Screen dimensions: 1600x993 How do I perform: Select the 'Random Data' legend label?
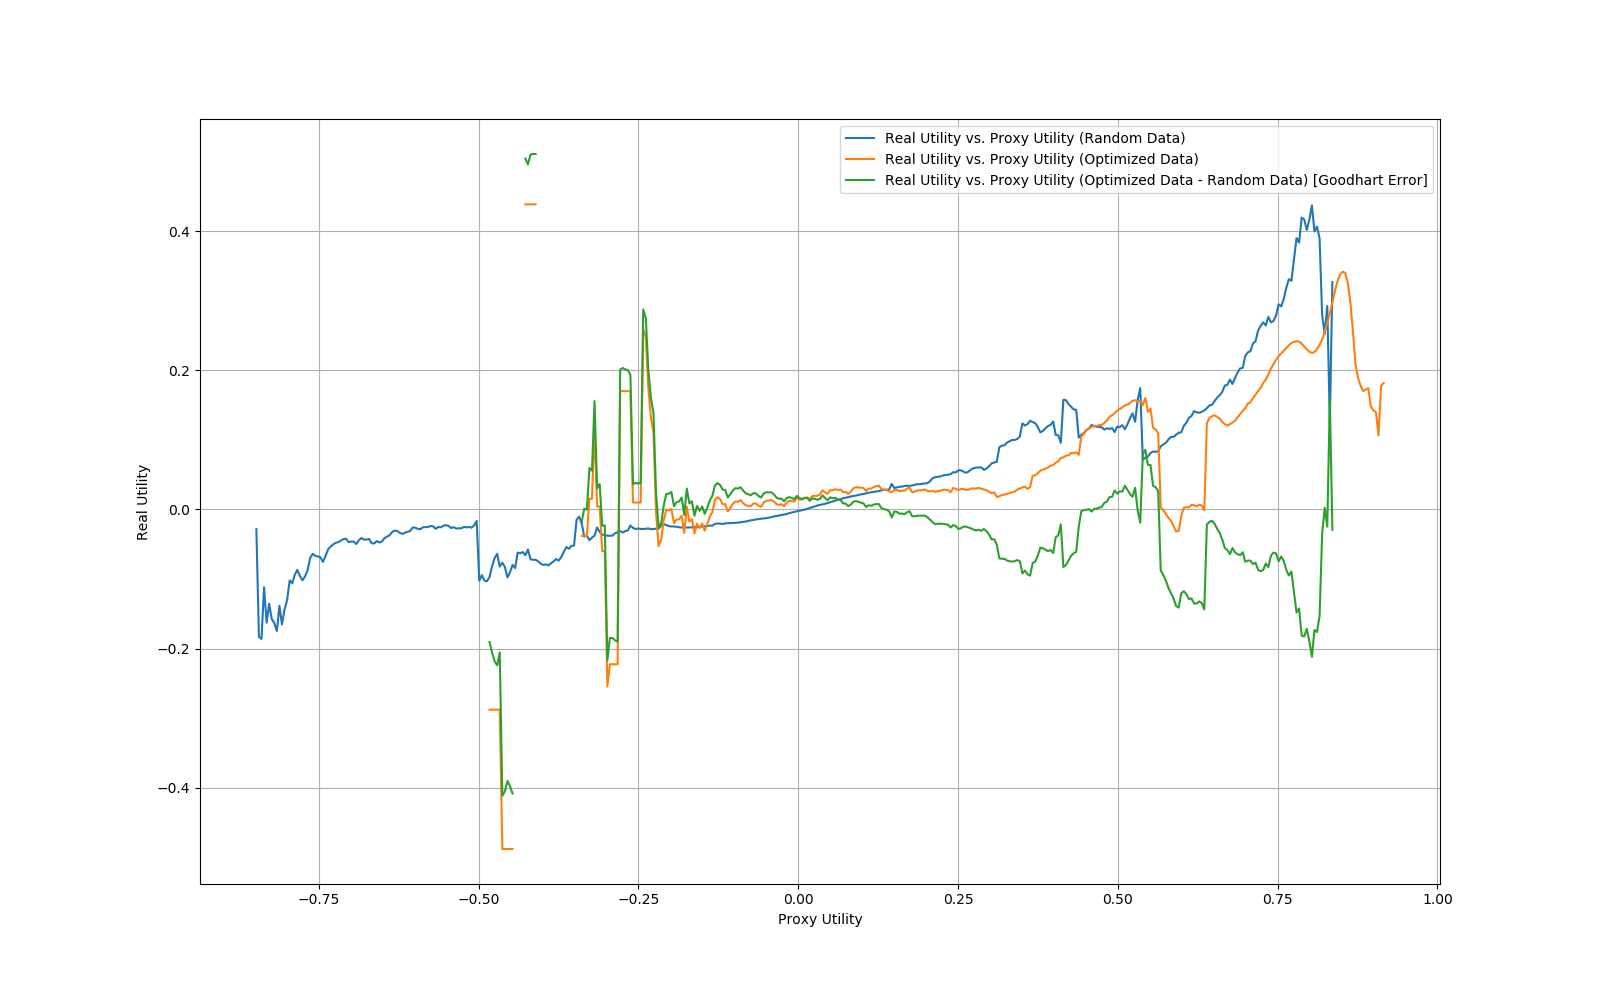1034,138
